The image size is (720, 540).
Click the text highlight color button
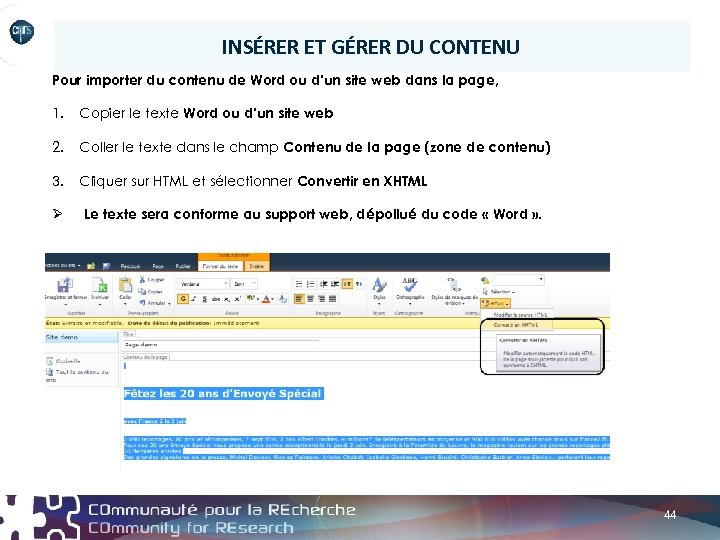tap(252, 299)
